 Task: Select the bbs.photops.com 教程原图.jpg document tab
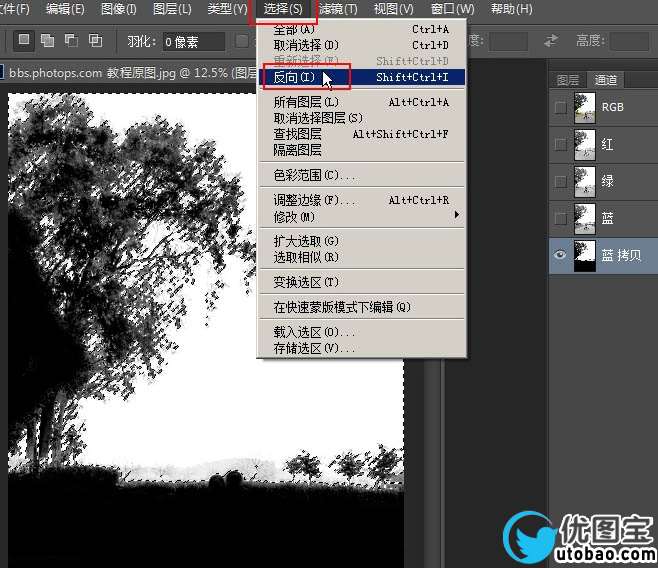tap(128, 73)
